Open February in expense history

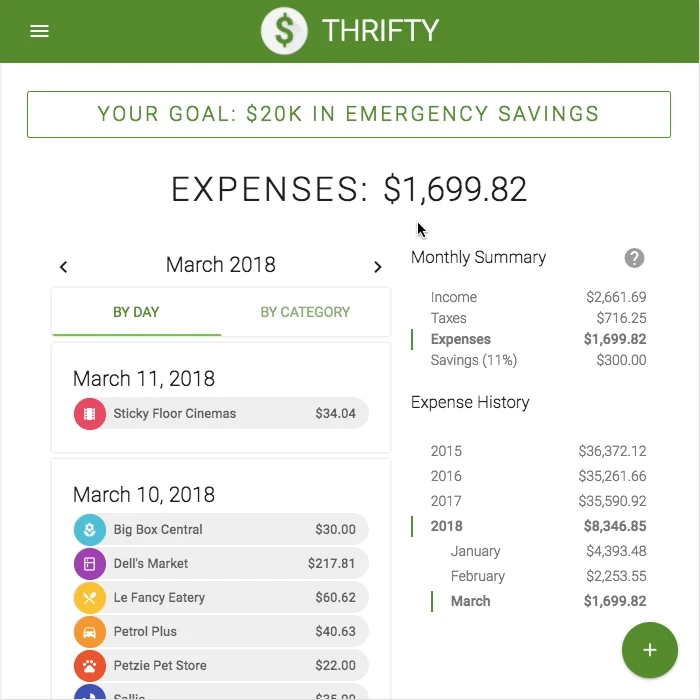548,576
